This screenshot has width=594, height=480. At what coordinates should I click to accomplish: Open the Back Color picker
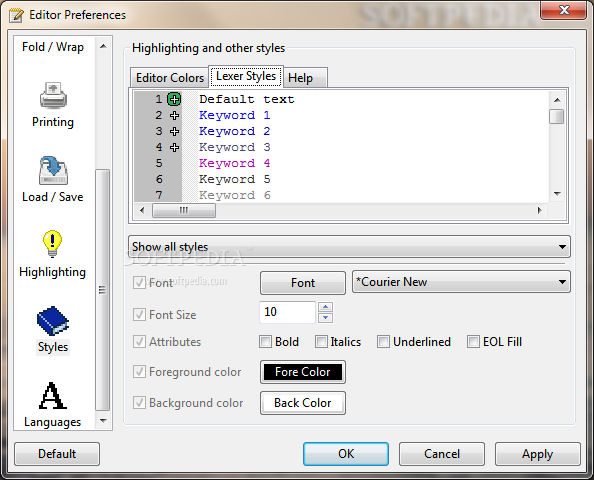click(303, 403)
